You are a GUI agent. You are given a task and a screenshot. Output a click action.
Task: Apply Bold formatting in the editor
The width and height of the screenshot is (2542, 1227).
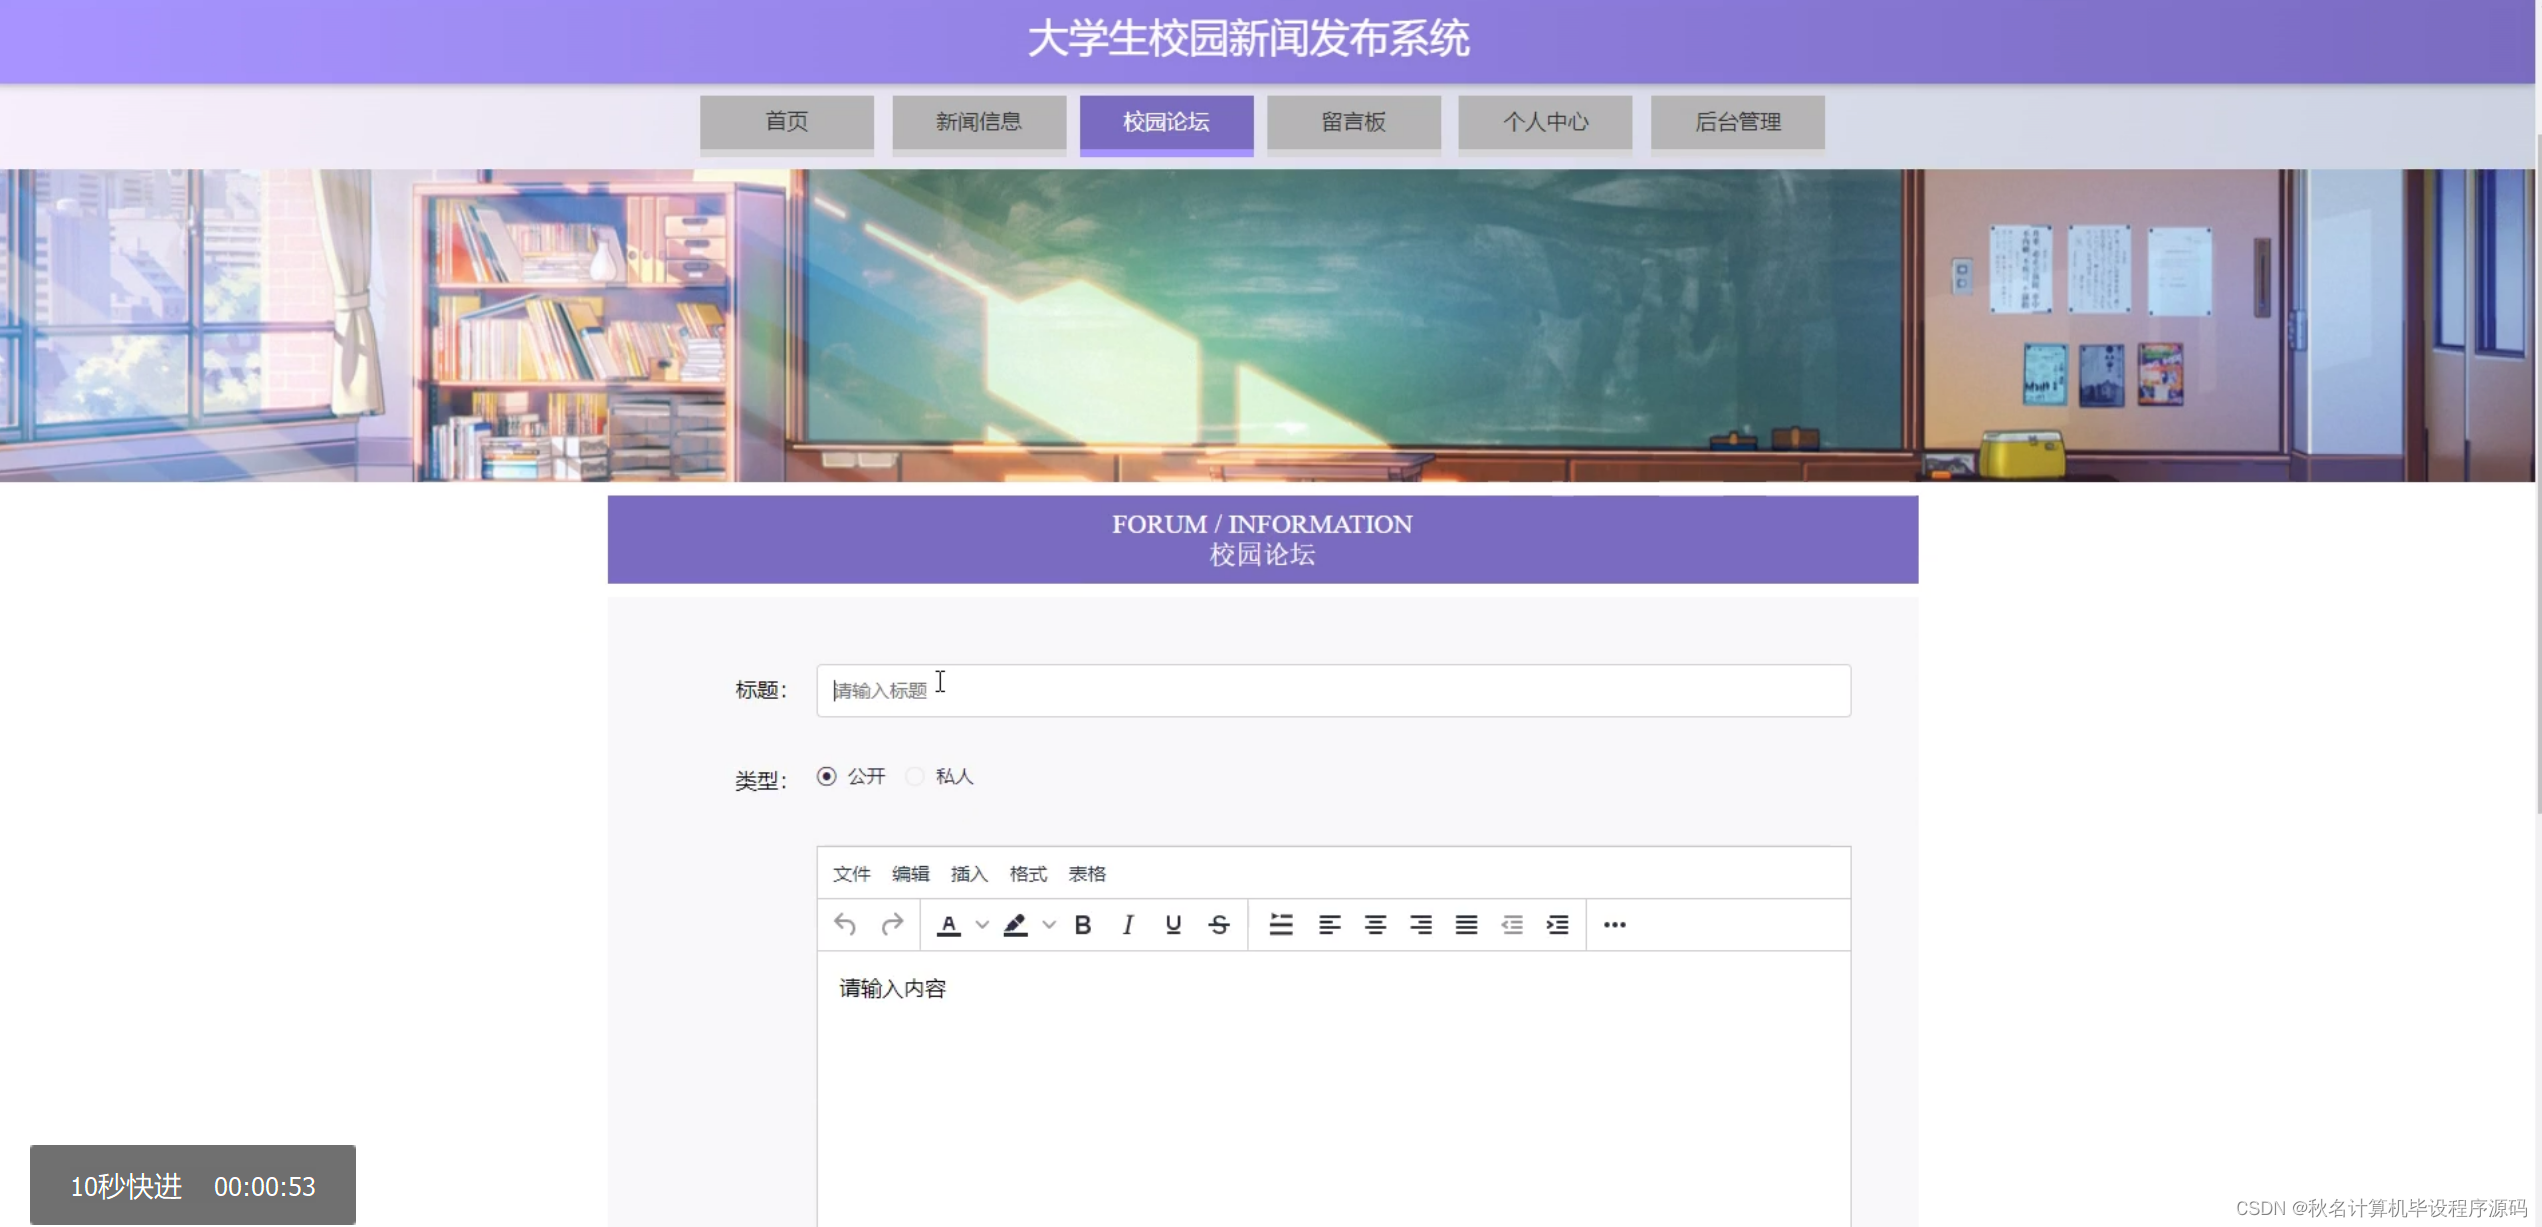tap(1082, 925)
